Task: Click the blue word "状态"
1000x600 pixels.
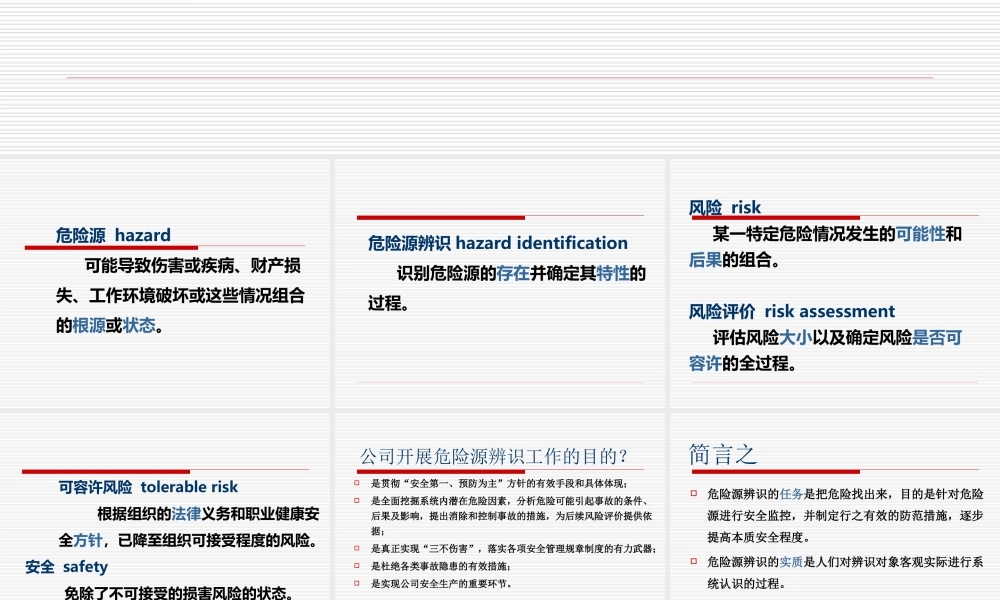Action: point(139,326)
